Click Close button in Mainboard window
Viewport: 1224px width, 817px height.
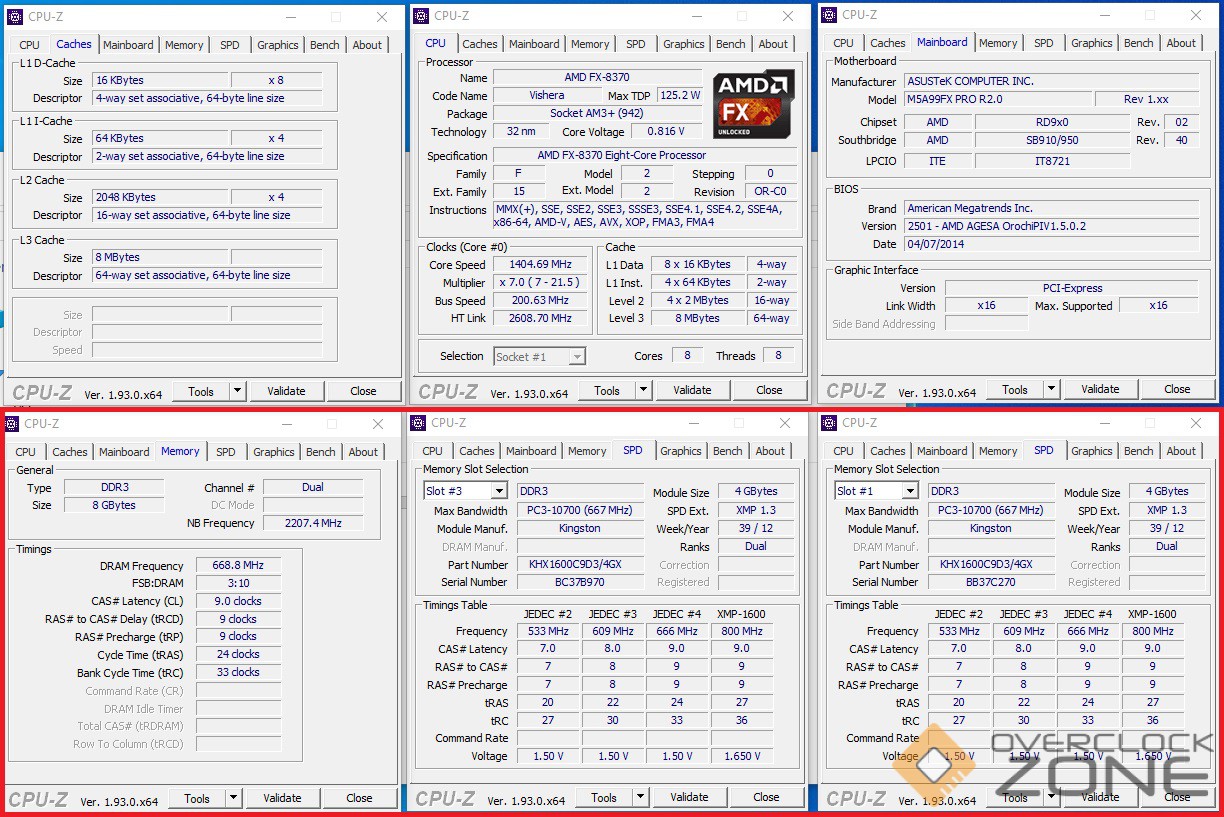click(x=1178, y=389)
